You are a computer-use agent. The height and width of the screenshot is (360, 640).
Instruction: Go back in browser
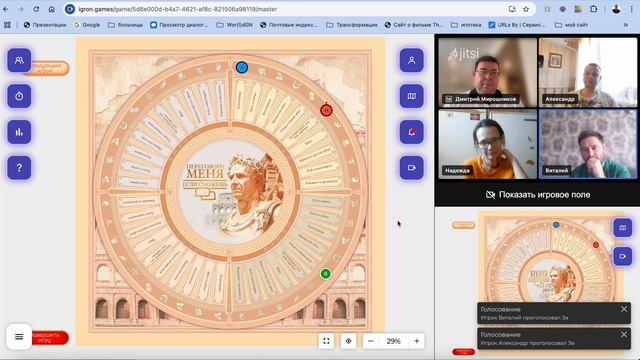click(x=6, y=9)
